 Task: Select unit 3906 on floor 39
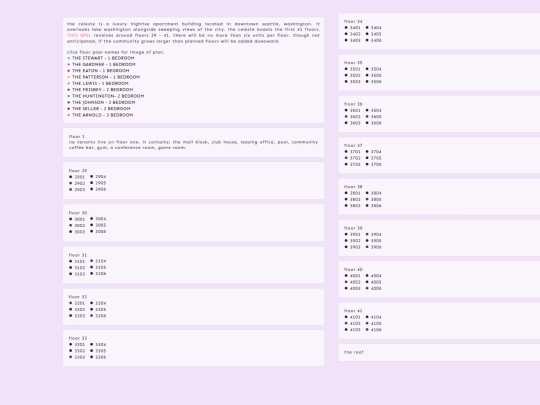[376, 247]
